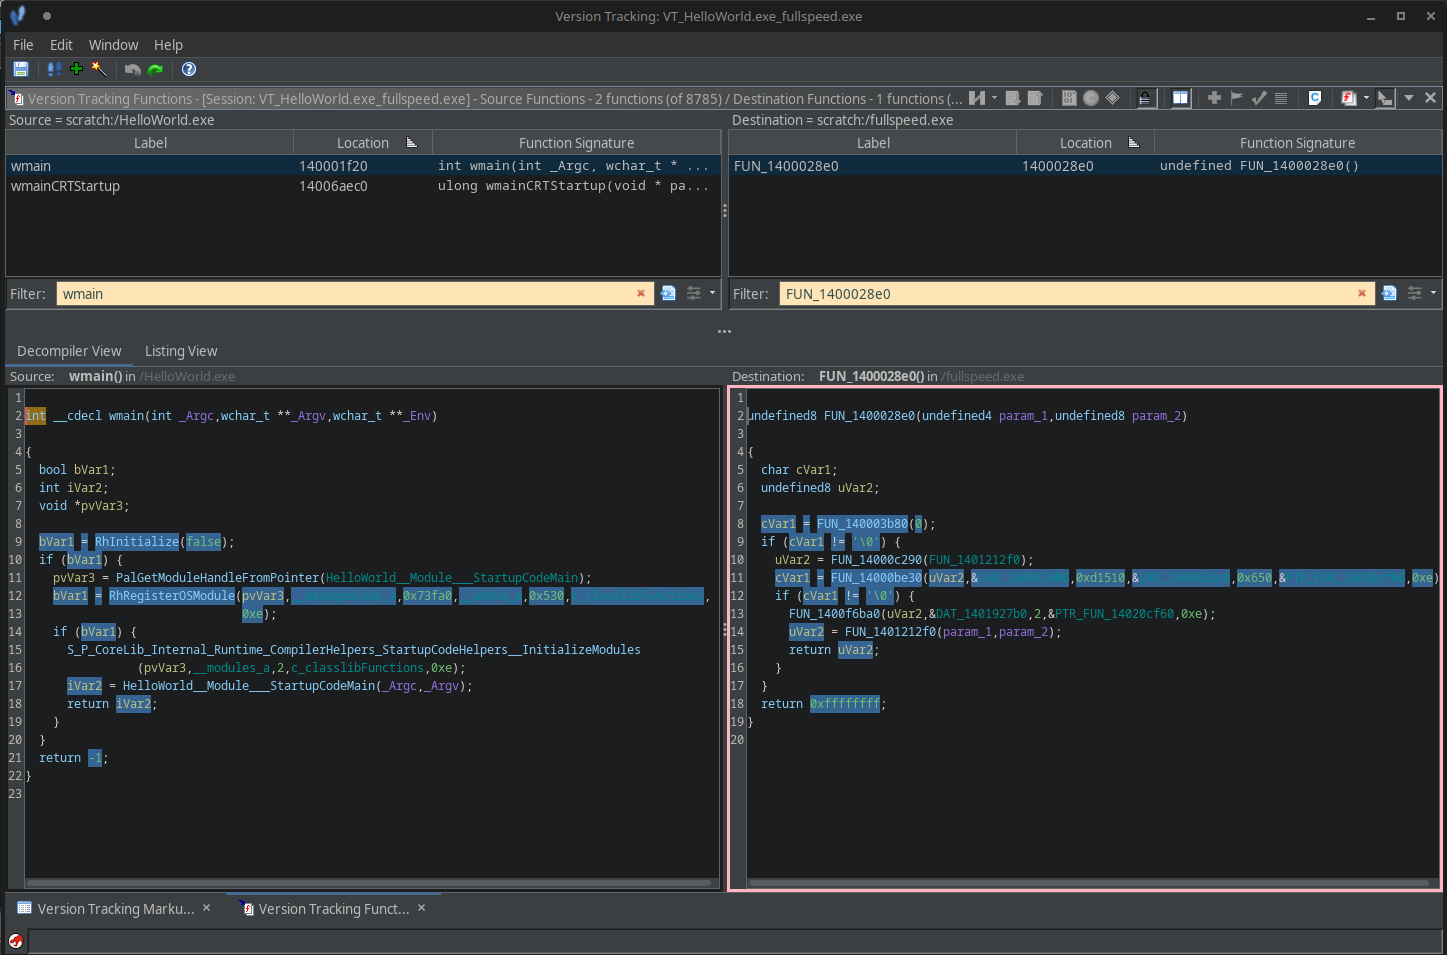Click the flag toolbar icon

click(x=1237, y=98)
